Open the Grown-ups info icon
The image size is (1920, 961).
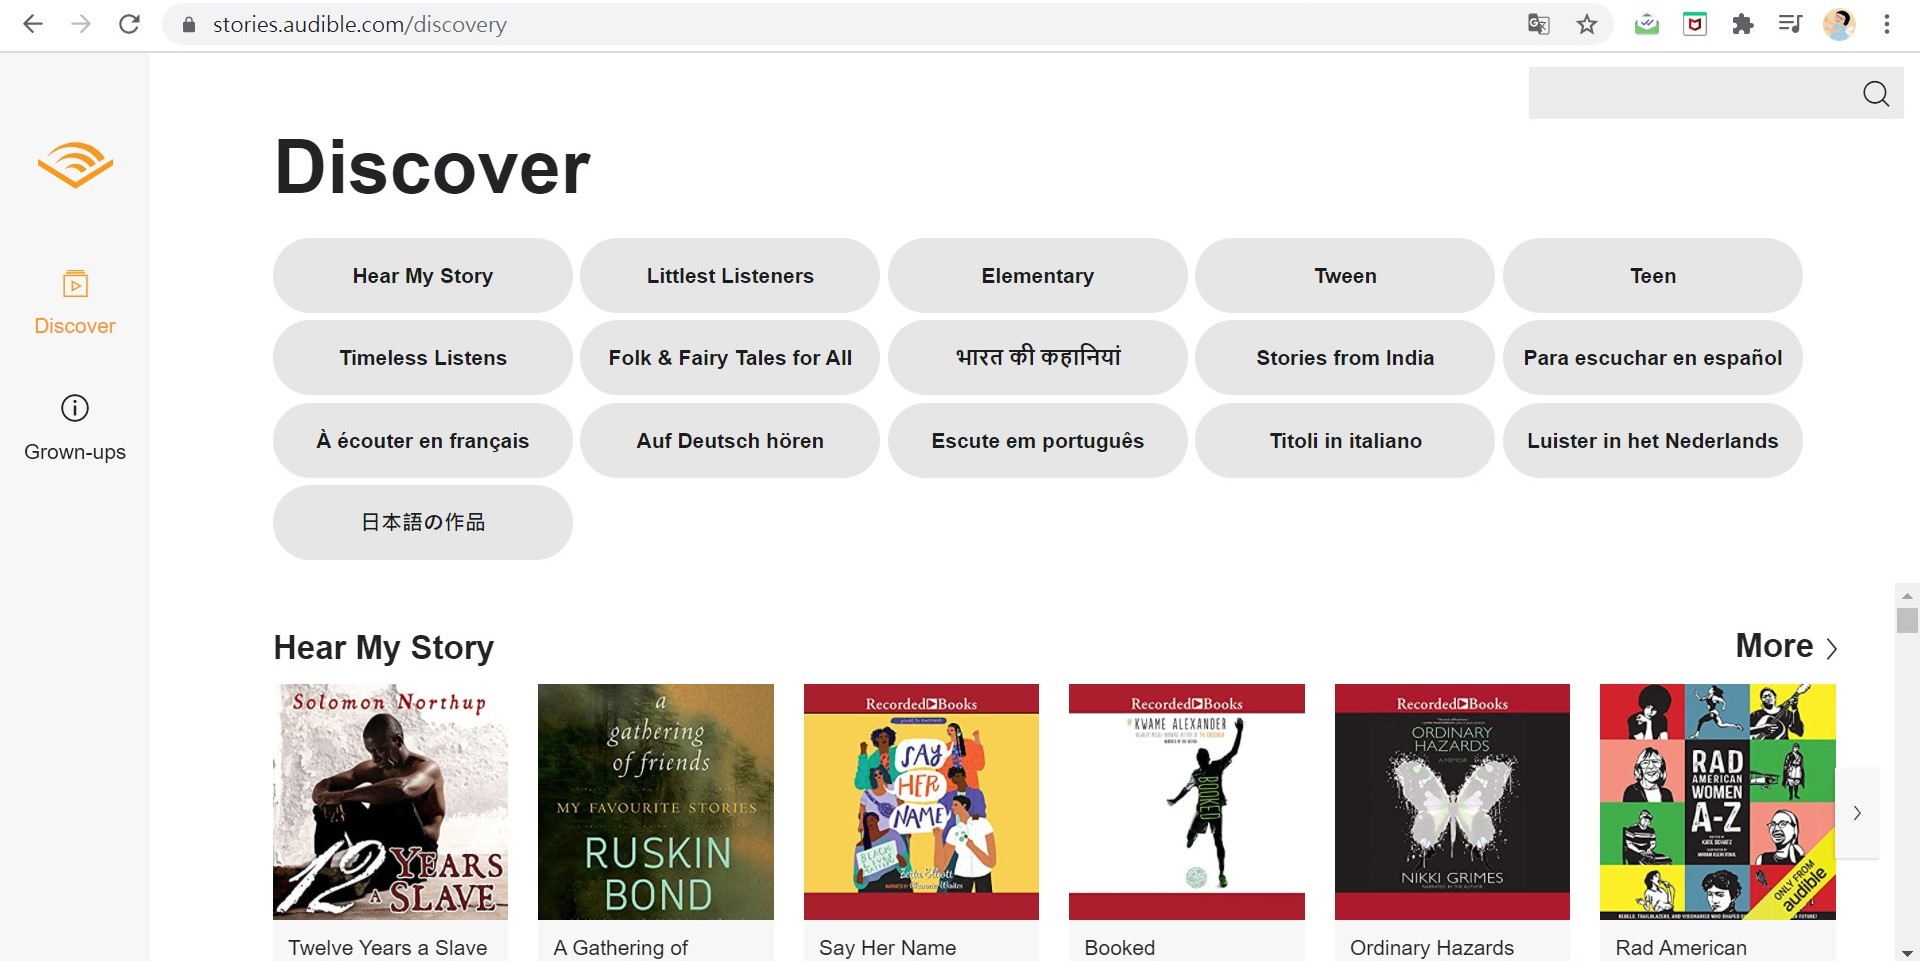(x=75, y=408)
